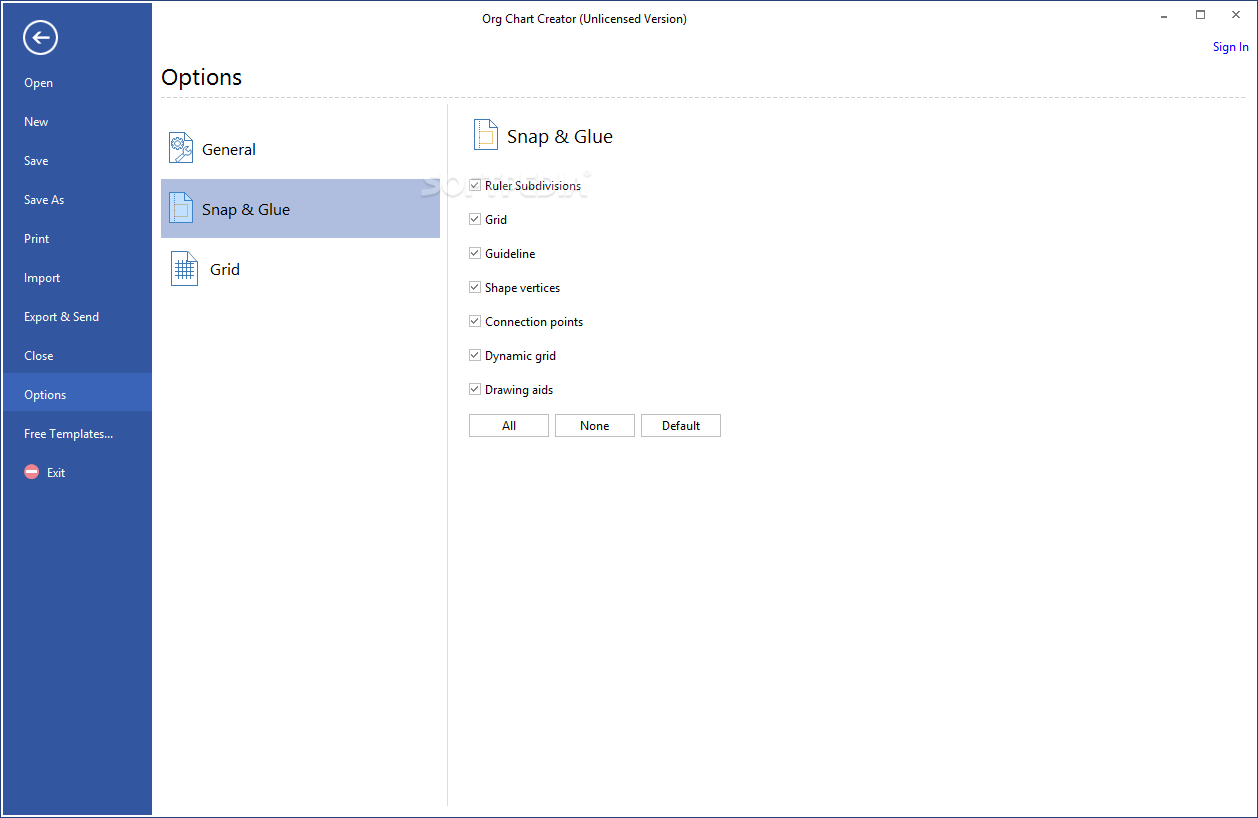Click the Snap & Glue list icon
This screenshot has width=1258, height=818.
click(x=181, y=208)
